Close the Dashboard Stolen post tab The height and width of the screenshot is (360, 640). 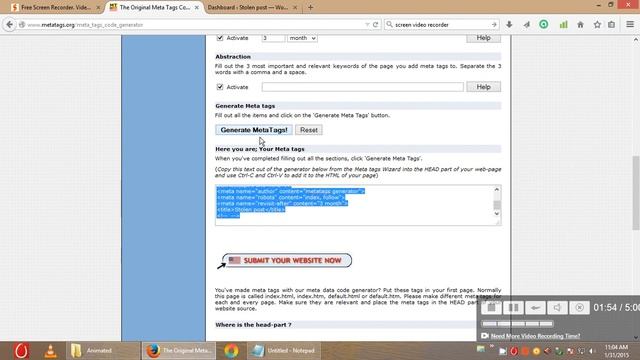295,7
